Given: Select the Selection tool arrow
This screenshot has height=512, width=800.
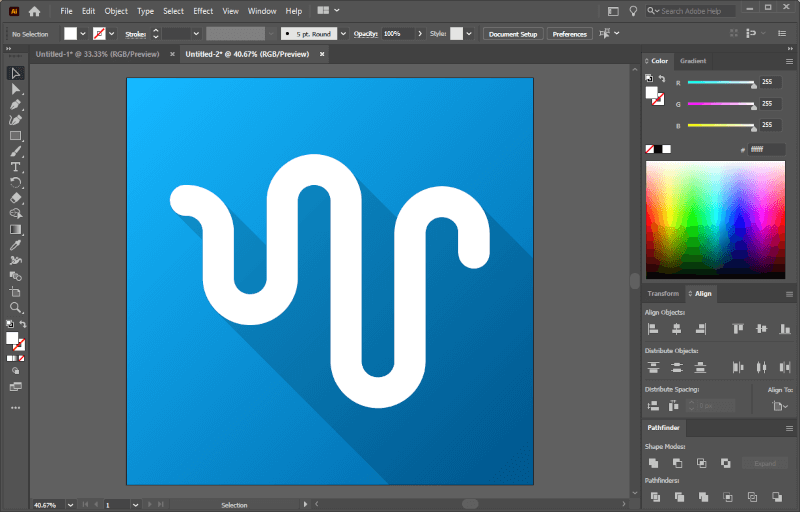Looking at the screenshot, I should pos(15,73).
